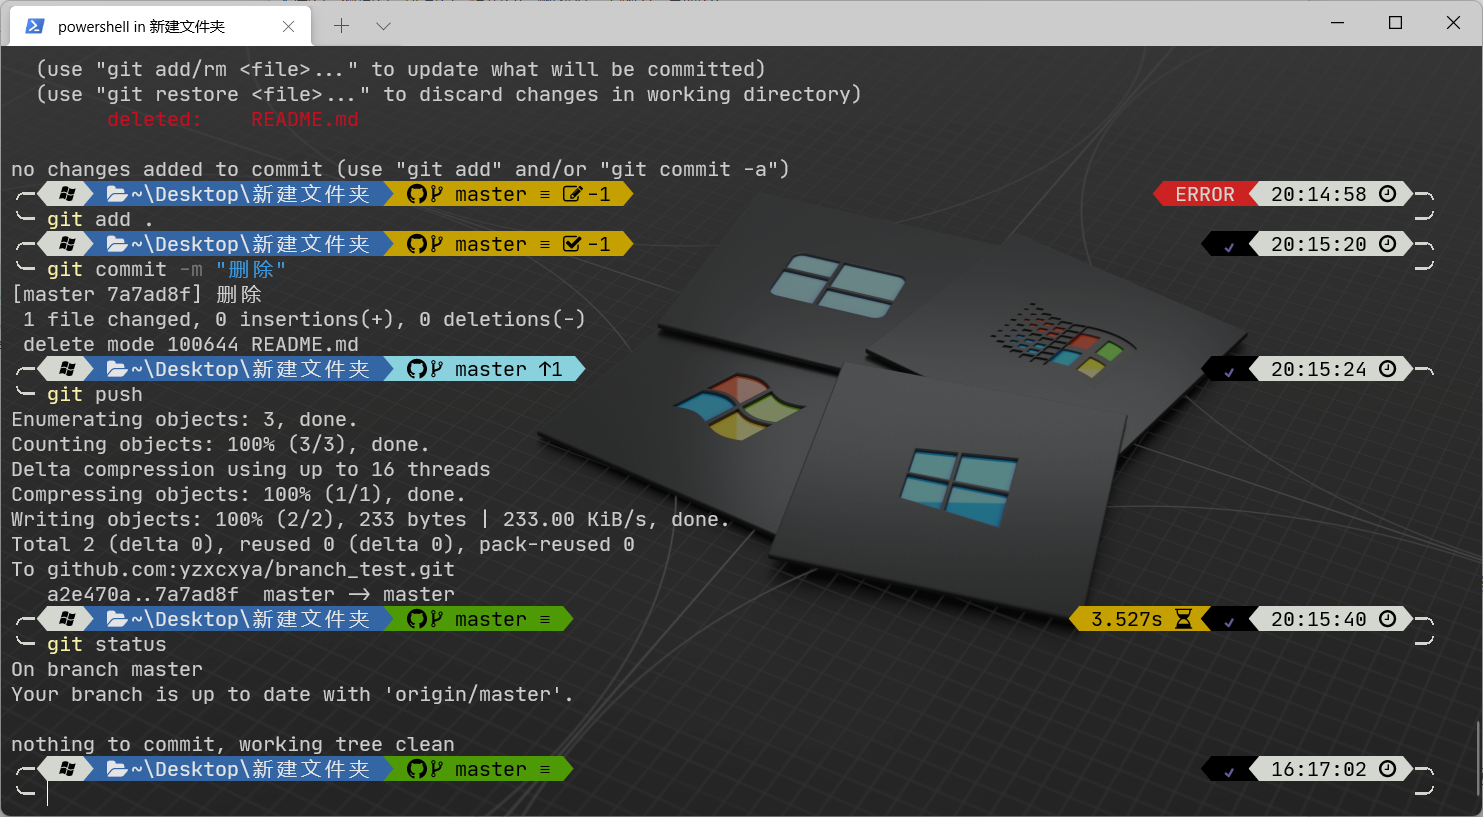Switch to the powershell in 新建文件夹 tab
The width and height of the screenshot is (1483, 817).
coord(141,27)
